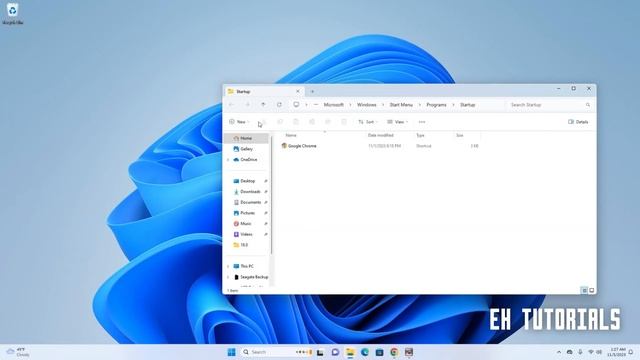This screenshot has width=640, height=360.
Task: Open Task View from taskbar
Action: pos(320,352)
